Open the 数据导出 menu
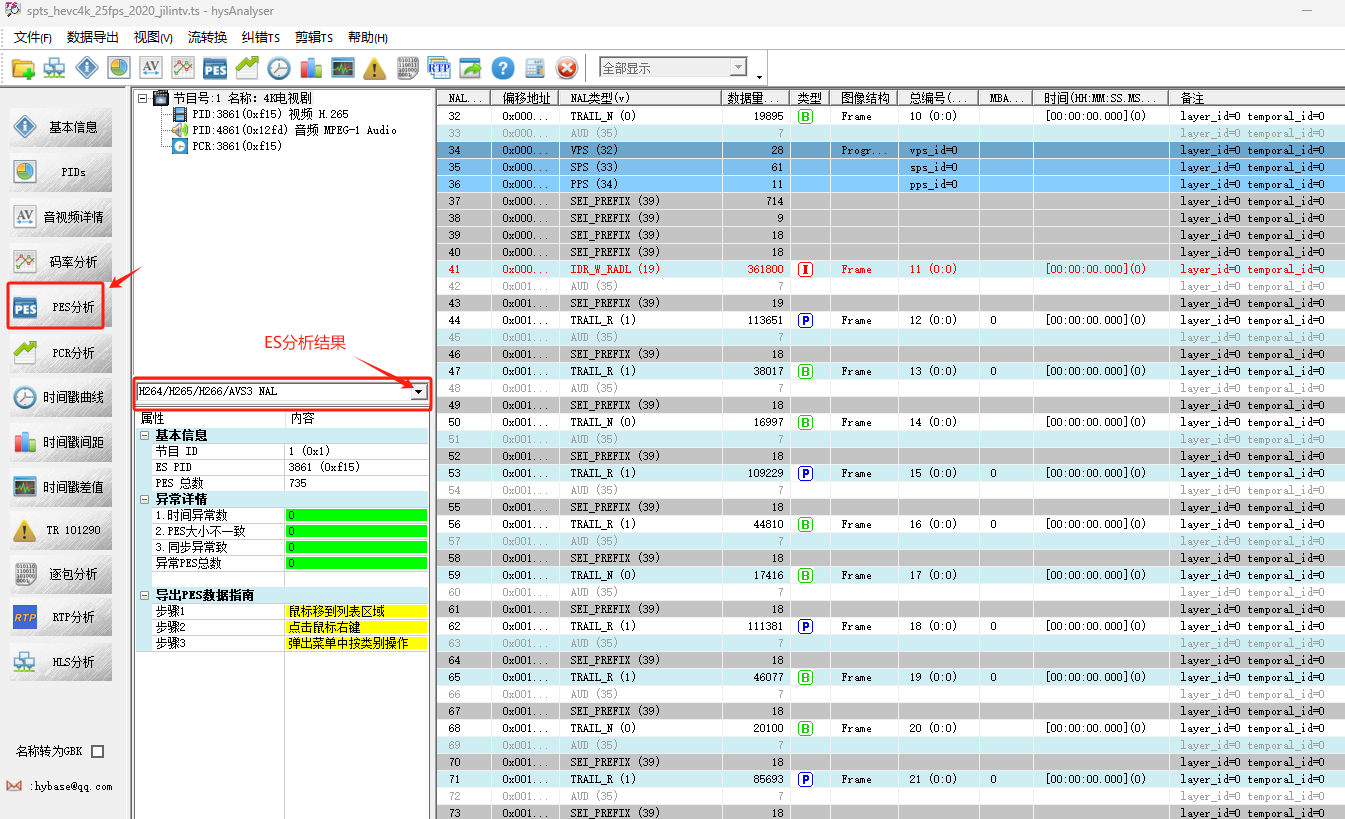This screenshot has width=1345, height=819. coord(92,37)
